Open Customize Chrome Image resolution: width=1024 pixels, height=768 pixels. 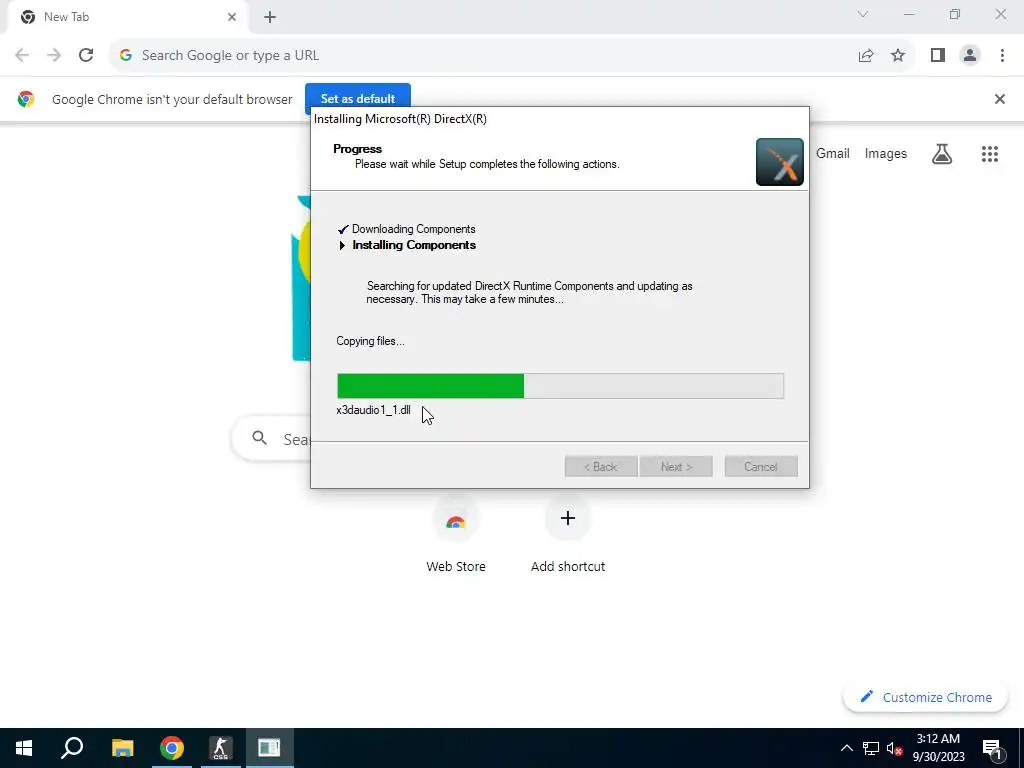(x=926, y=697)
